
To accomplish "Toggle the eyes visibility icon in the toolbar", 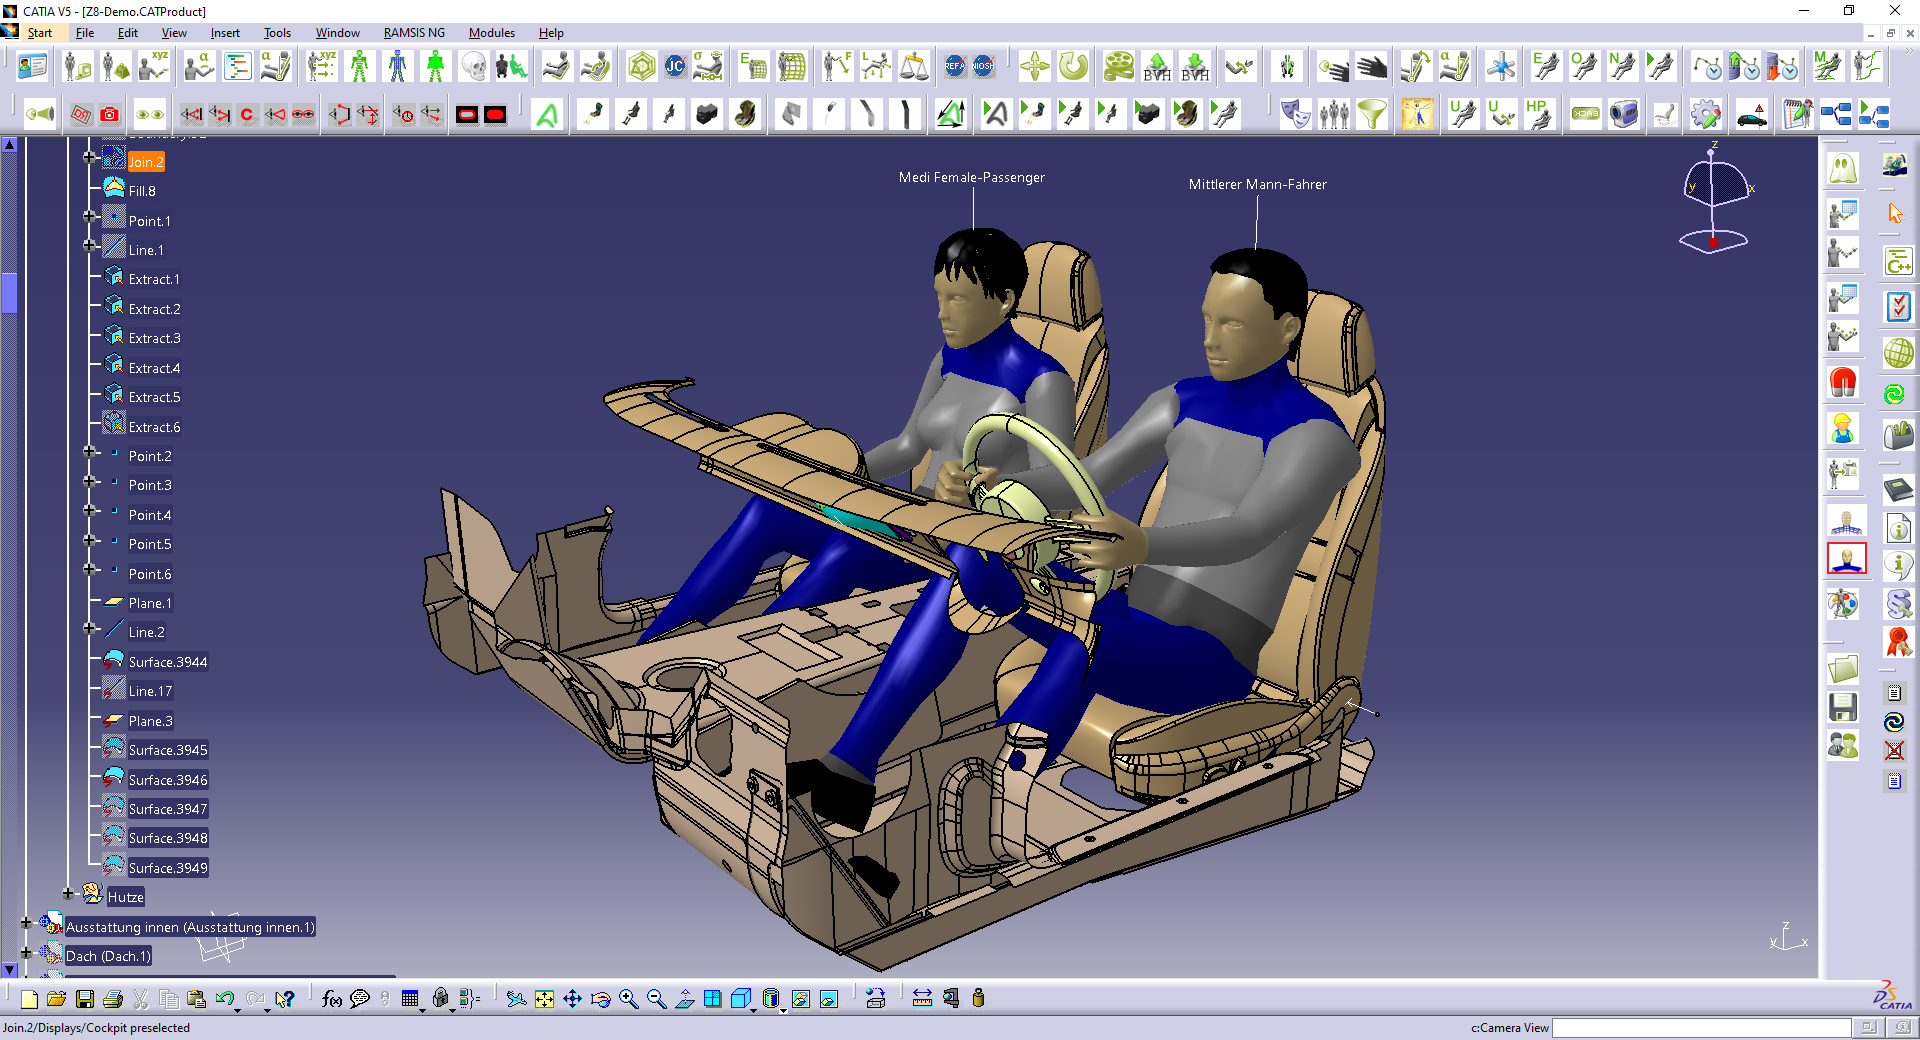I will (x=150, y=114).
